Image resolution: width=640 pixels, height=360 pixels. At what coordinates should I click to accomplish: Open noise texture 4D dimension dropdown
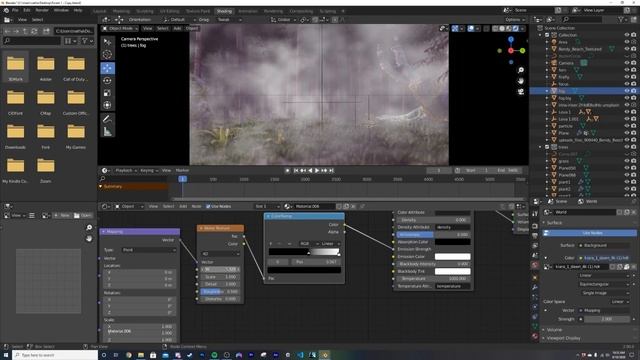(x=220, y=254)
